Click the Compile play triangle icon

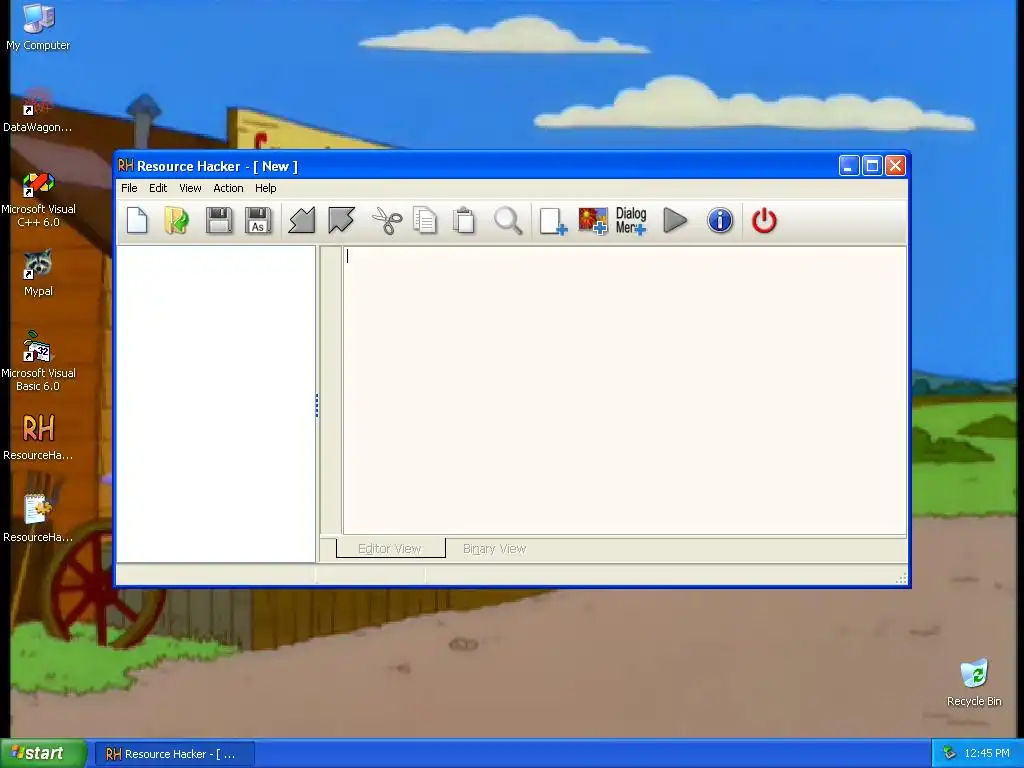click(675, 221)
